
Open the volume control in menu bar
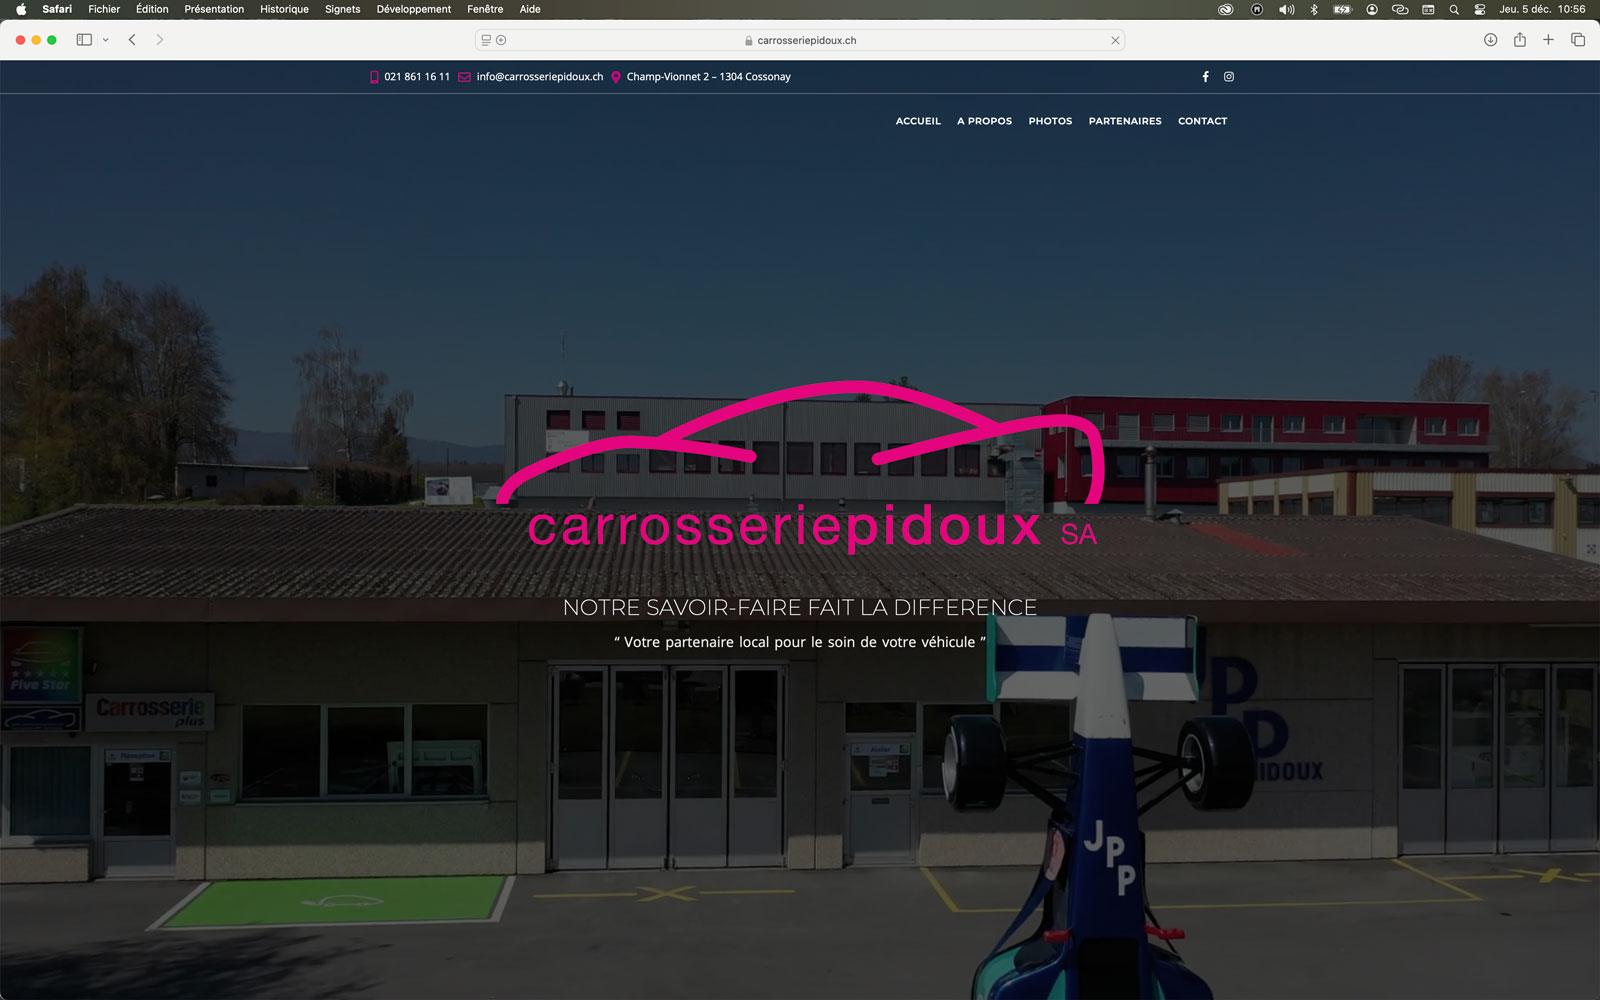click(1286, 9)
